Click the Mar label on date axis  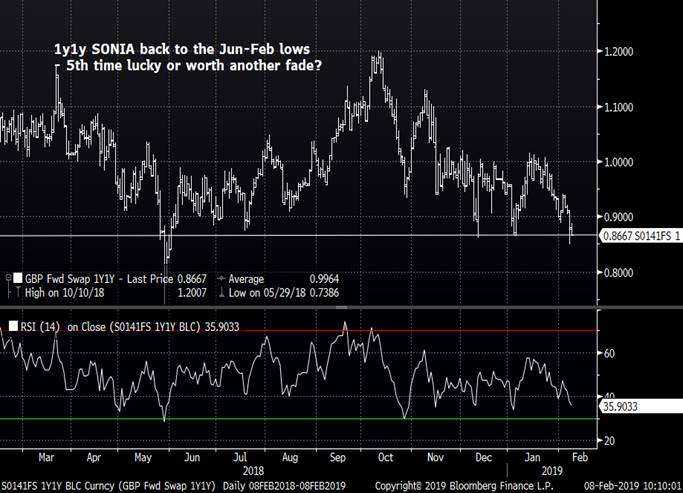[x=46, y=457]
